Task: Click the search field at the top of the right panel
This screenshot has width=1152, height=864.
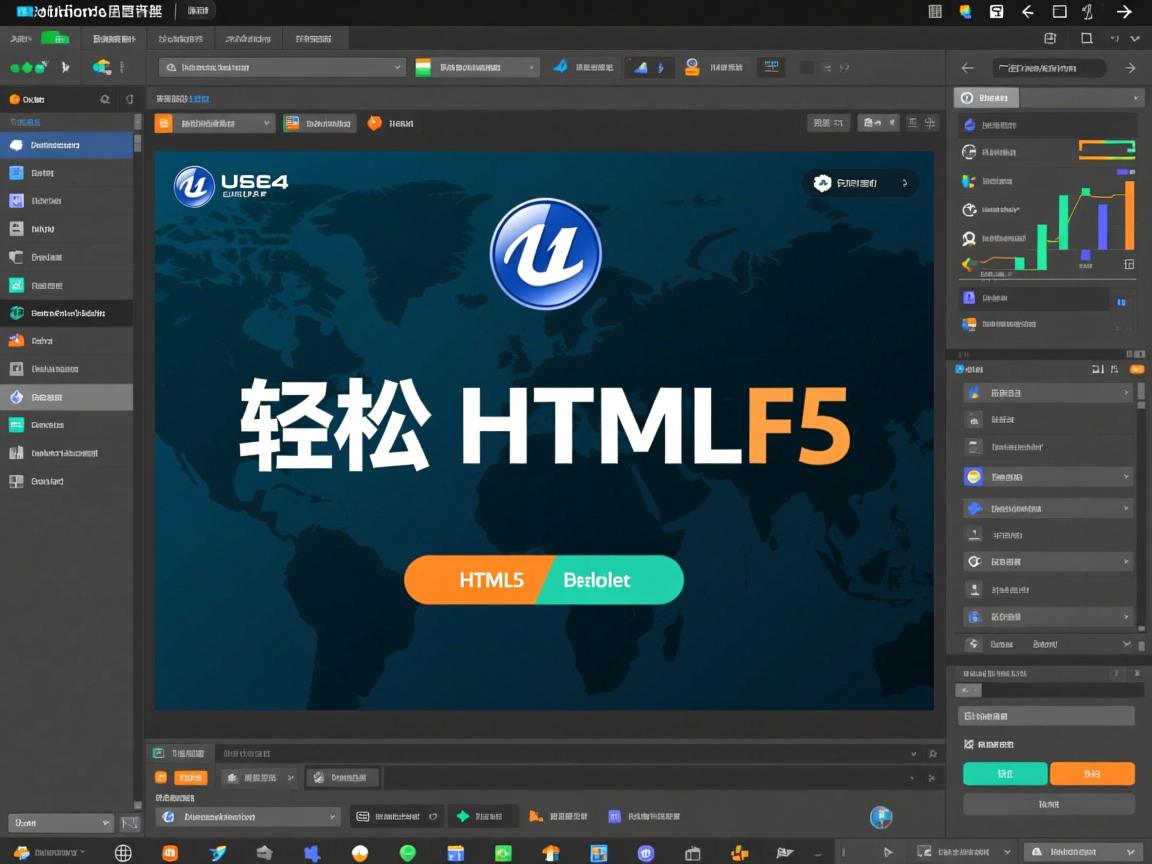Action: coord(1046,67)
